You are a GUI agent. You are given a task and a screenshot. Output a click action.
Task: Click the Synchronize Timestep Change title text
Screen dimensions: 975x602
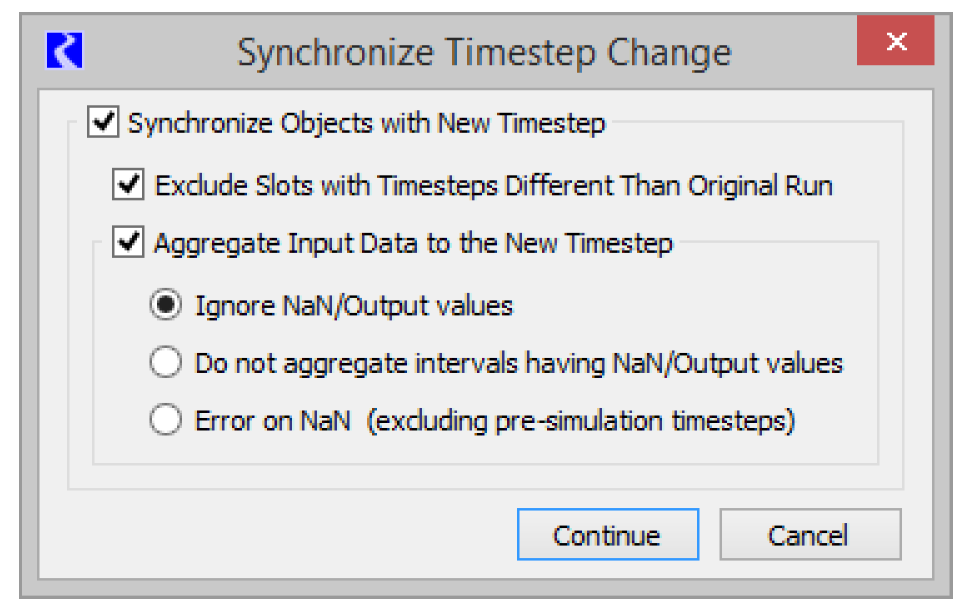tap(484, 52)
